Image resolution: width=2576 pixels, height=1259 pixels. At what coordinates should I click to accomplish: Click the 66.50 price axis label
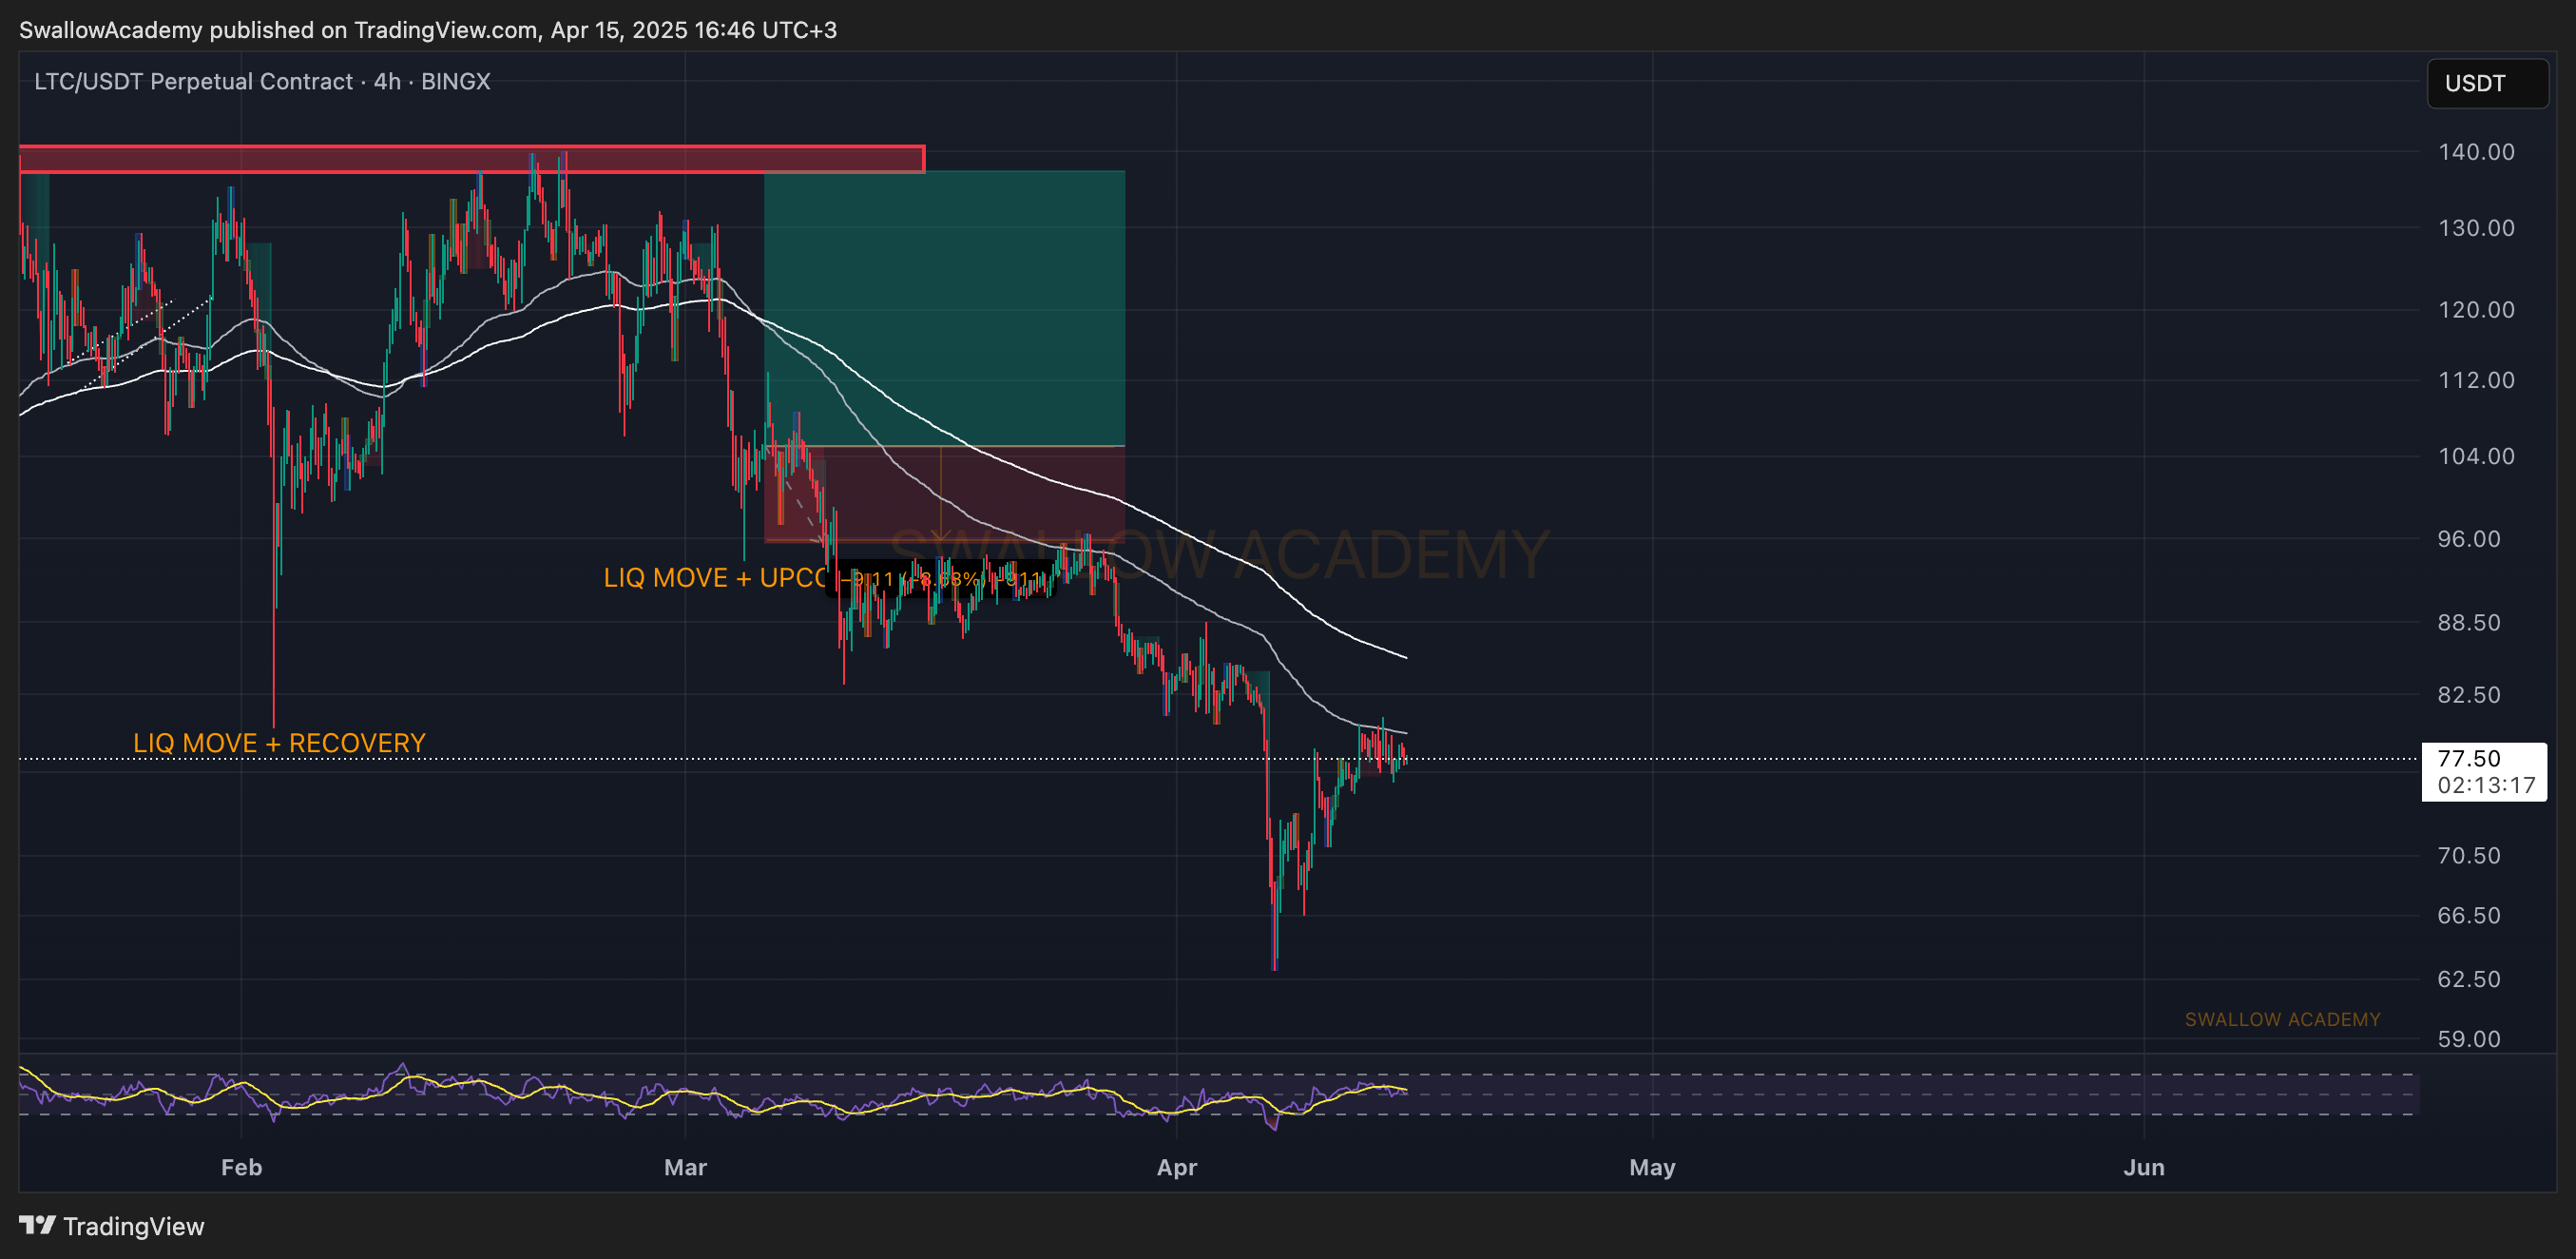[x=2469, y=916]
